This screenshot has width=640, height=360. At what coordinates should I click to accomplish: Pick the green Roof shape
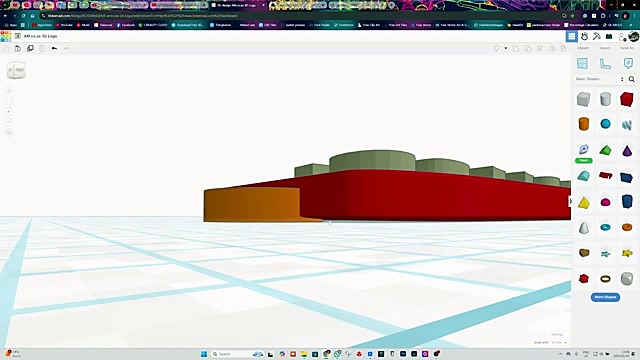(605, 150)
